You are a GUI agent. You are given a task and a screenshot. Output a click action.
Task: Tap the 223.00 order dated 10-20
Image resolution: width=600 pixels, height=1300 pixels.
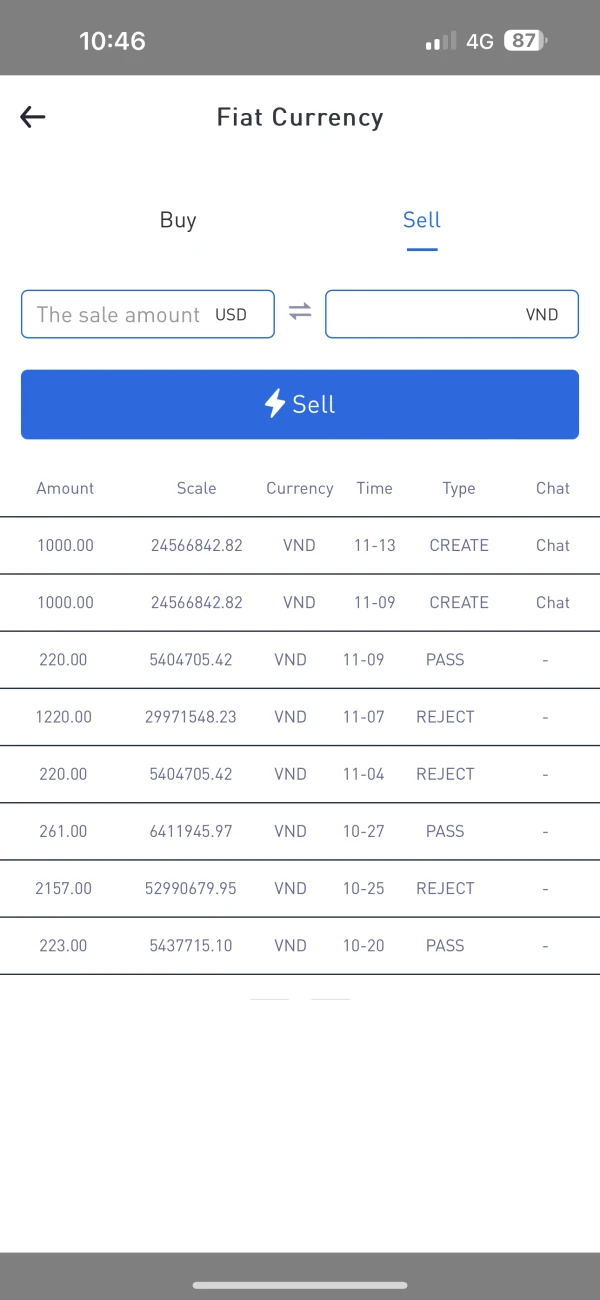(x=300, y=945)
